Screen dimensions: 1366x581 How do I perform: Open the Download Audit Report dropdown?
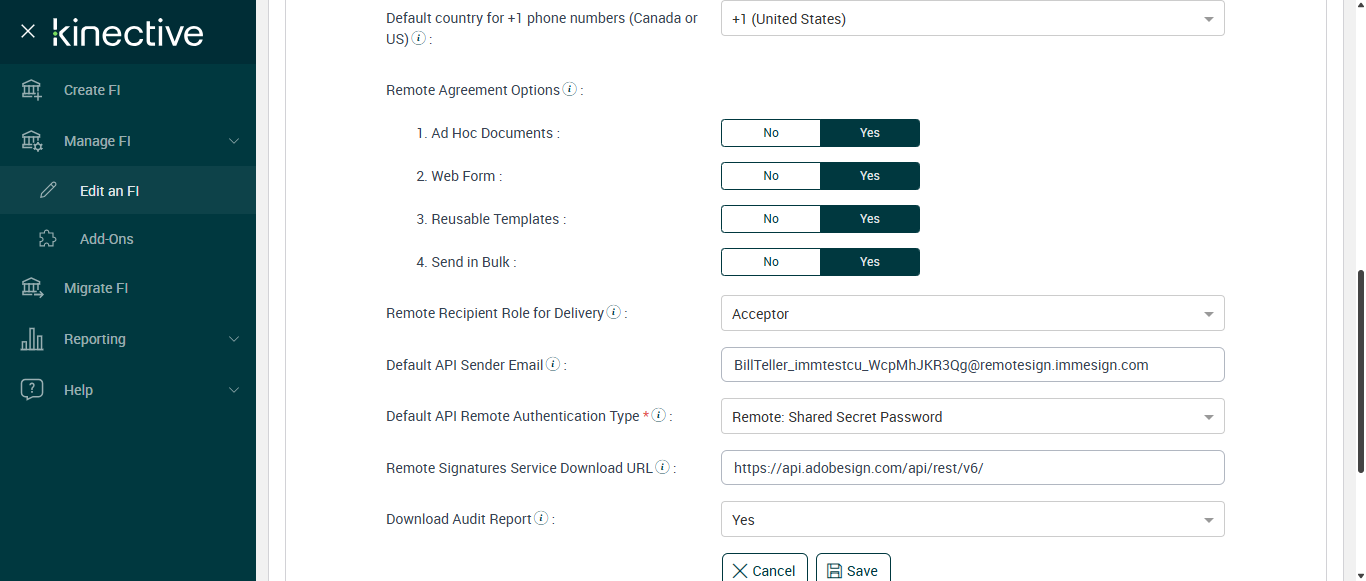(x=972, y=520)
